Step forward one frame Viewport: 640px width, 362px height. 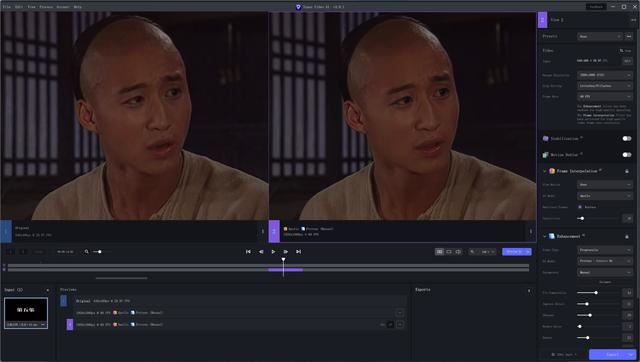286,252
